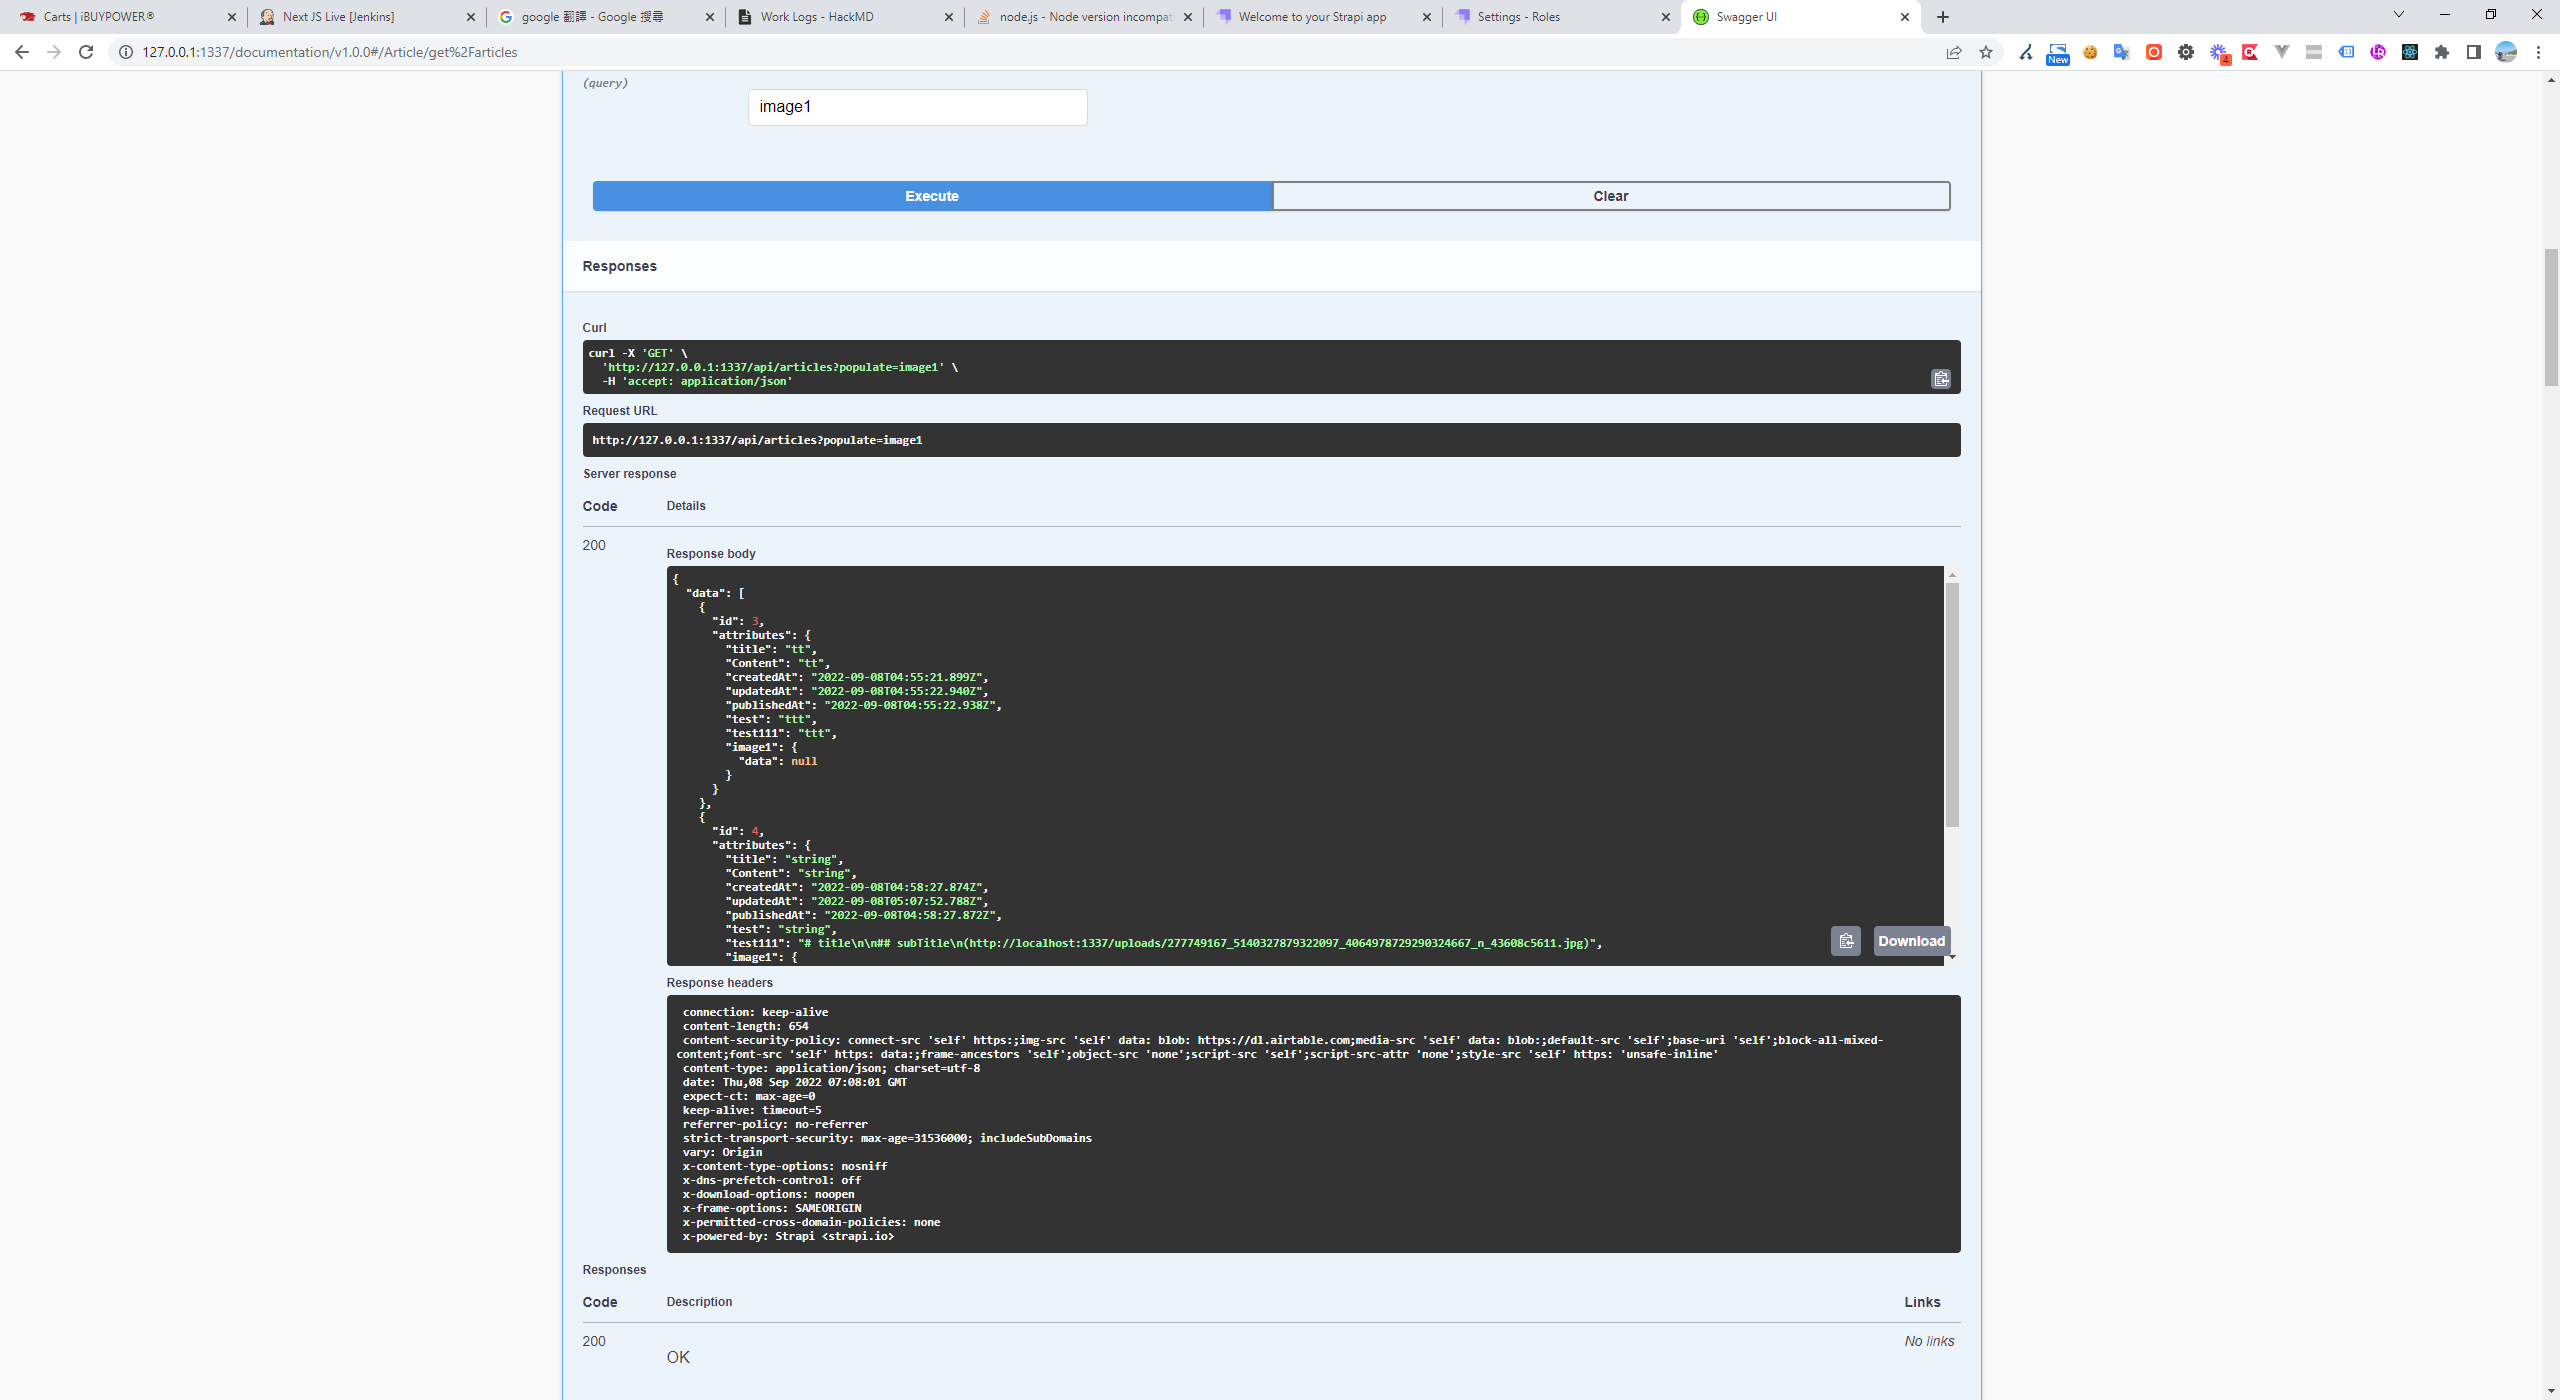
Task: Copy the response body to clipboard
Action: (x=1845, y=941)
